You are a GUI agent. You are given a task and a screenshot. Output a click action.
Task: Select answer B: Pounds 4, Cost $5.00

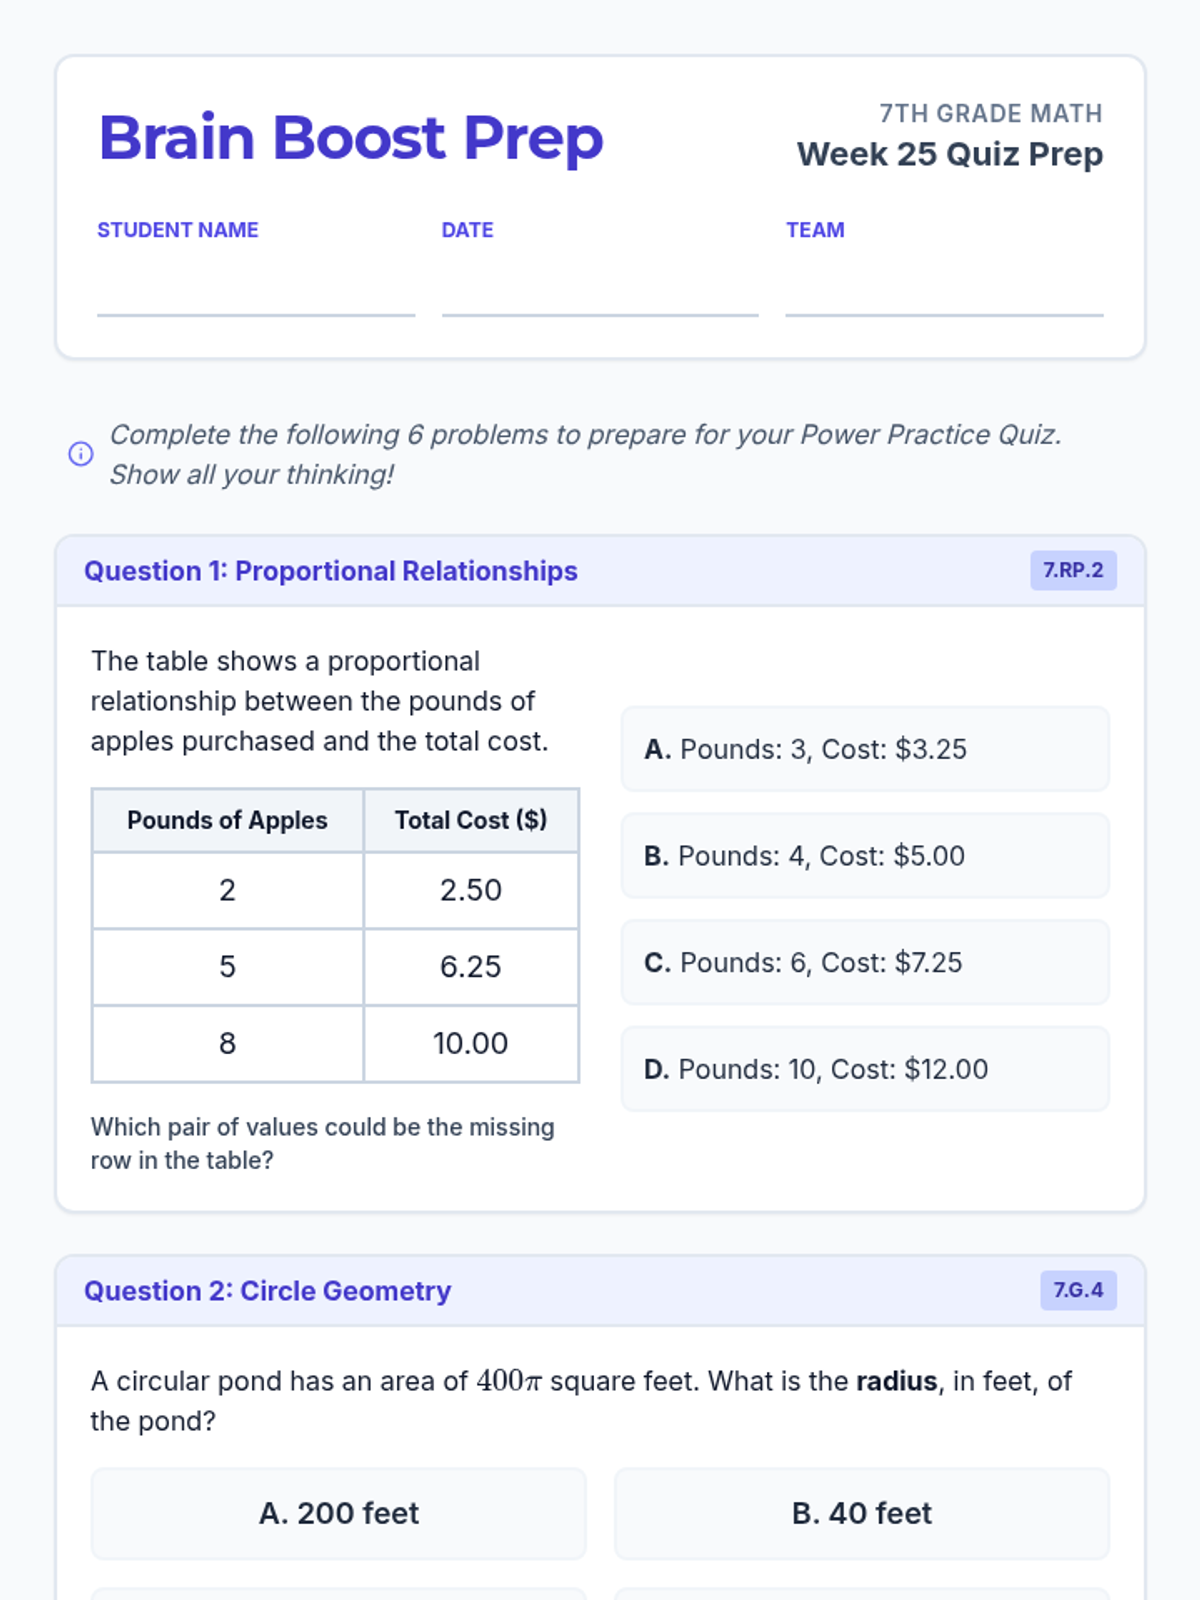point(865,856)
